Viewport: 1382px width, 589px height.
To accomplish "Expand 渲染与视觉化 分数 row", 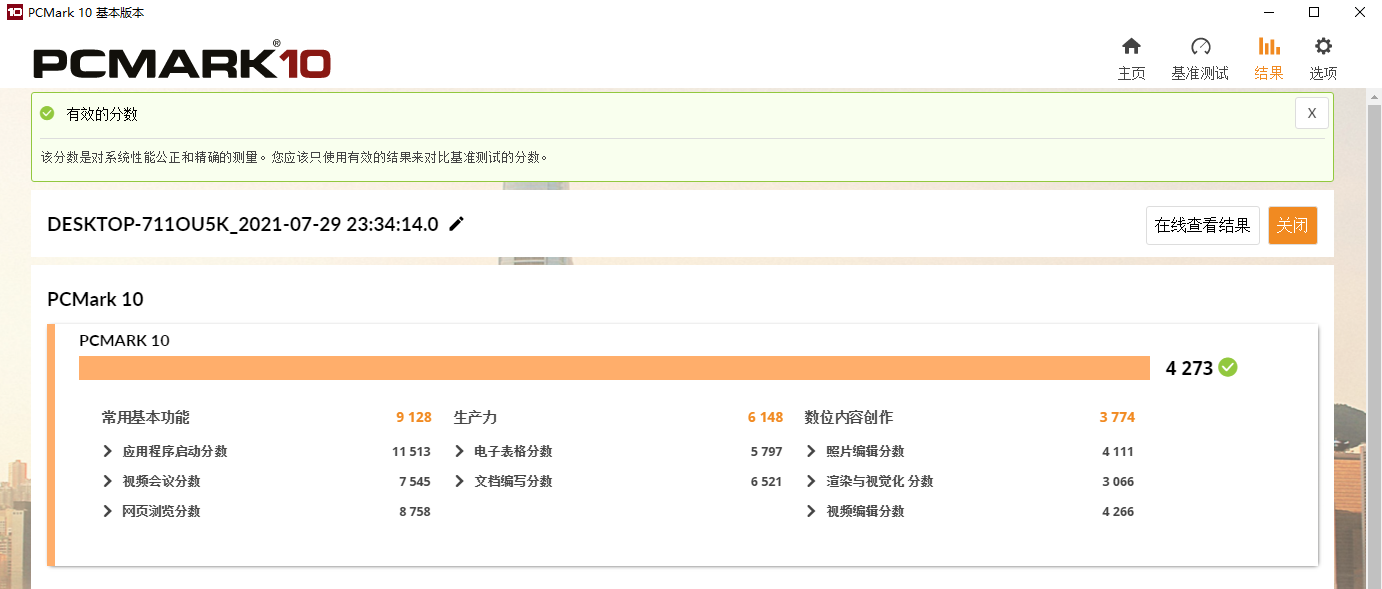I will [x=811, y=482].
